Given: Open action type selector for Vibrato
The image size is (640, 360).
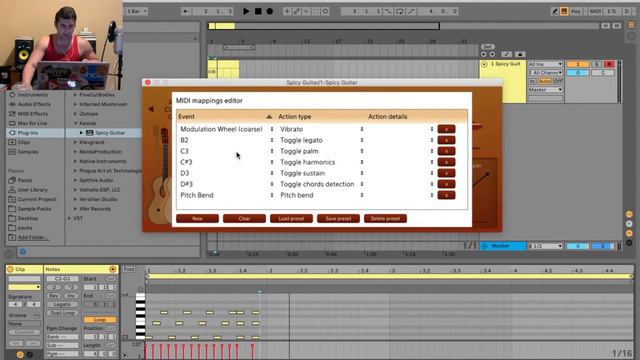Looking at the screenshot, I should pyautogui.click(x=362, y=129).
